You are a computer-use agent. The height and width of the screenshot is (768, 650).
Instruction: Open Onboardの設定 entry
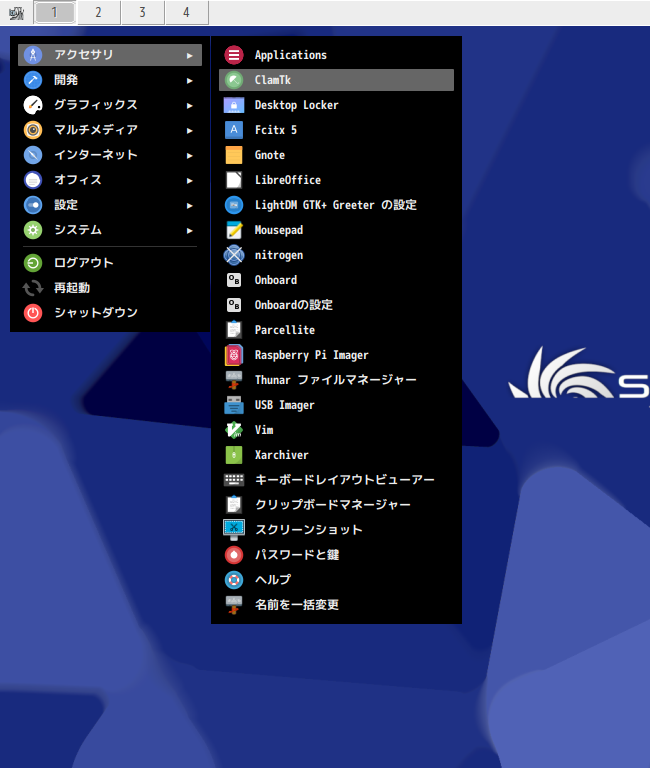tap(336, 305)
